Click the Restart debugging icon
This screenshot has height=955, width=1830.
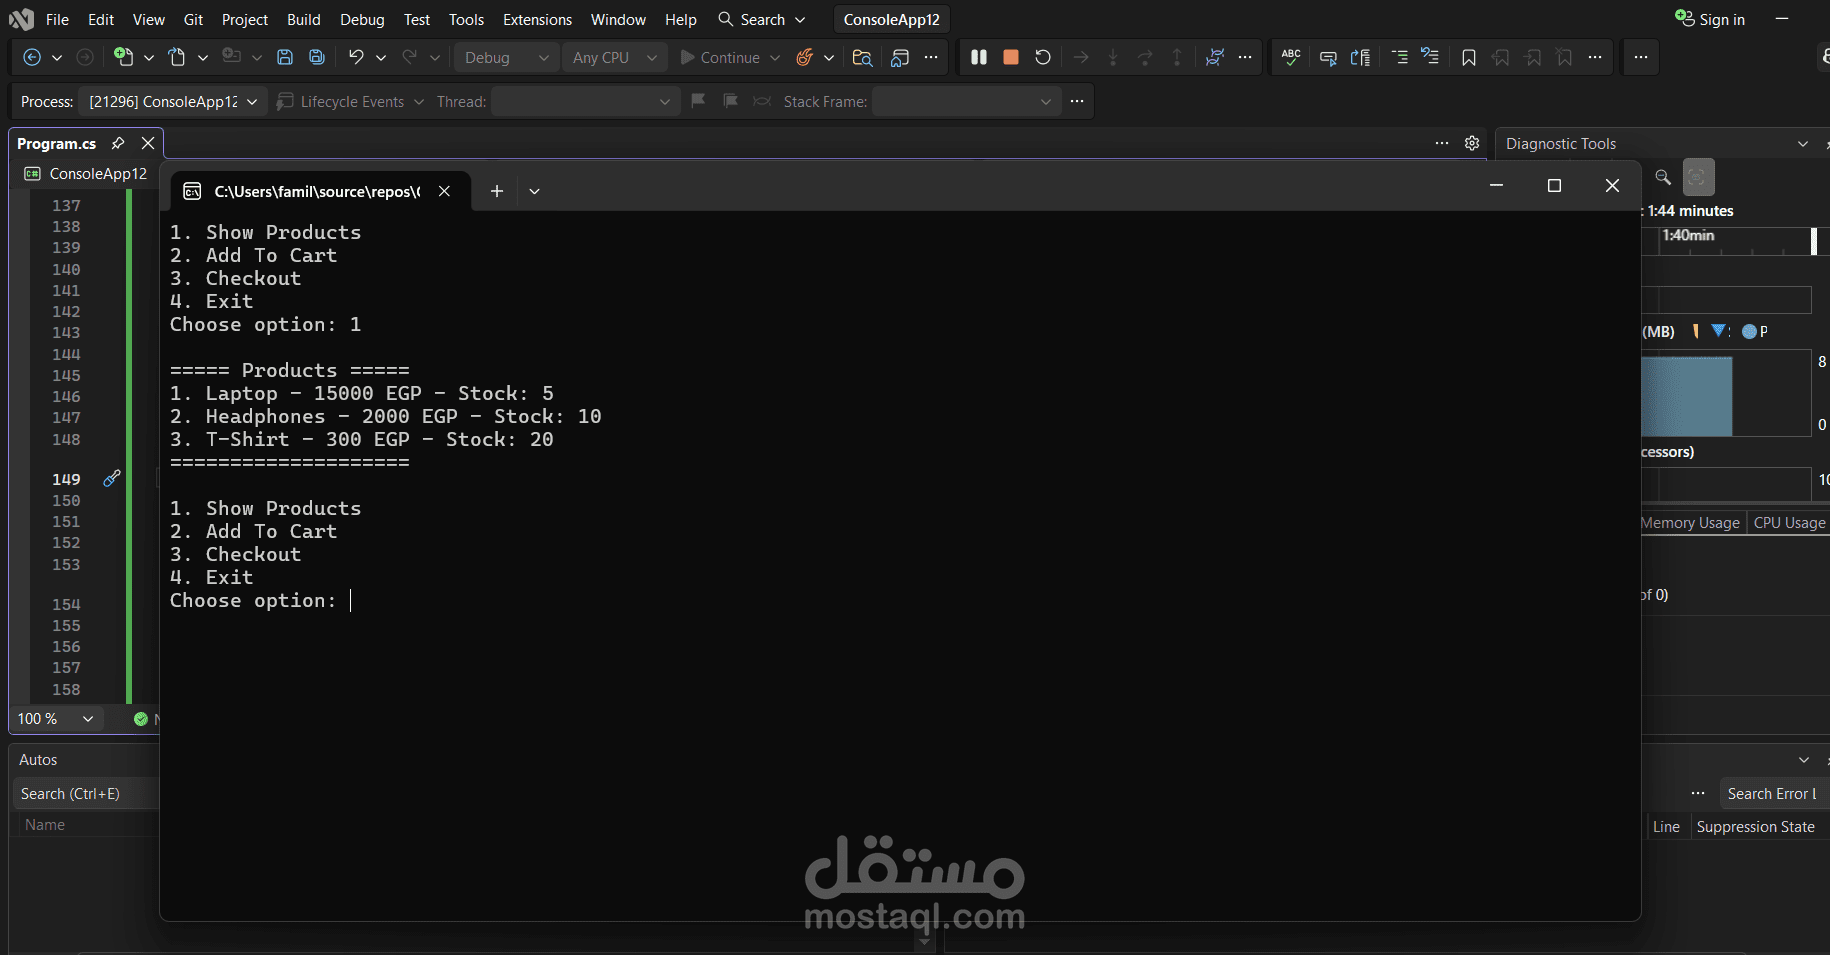1043,58
